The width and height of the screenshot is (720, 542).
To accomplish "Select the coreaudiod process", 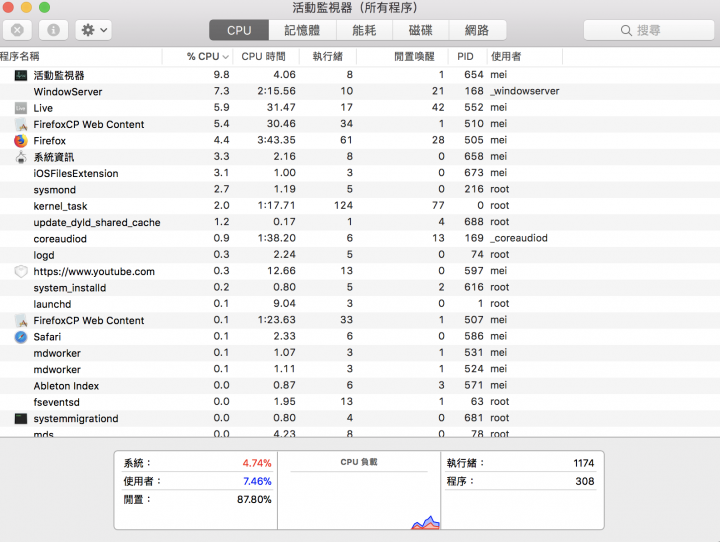I will (x=360, y=238).
